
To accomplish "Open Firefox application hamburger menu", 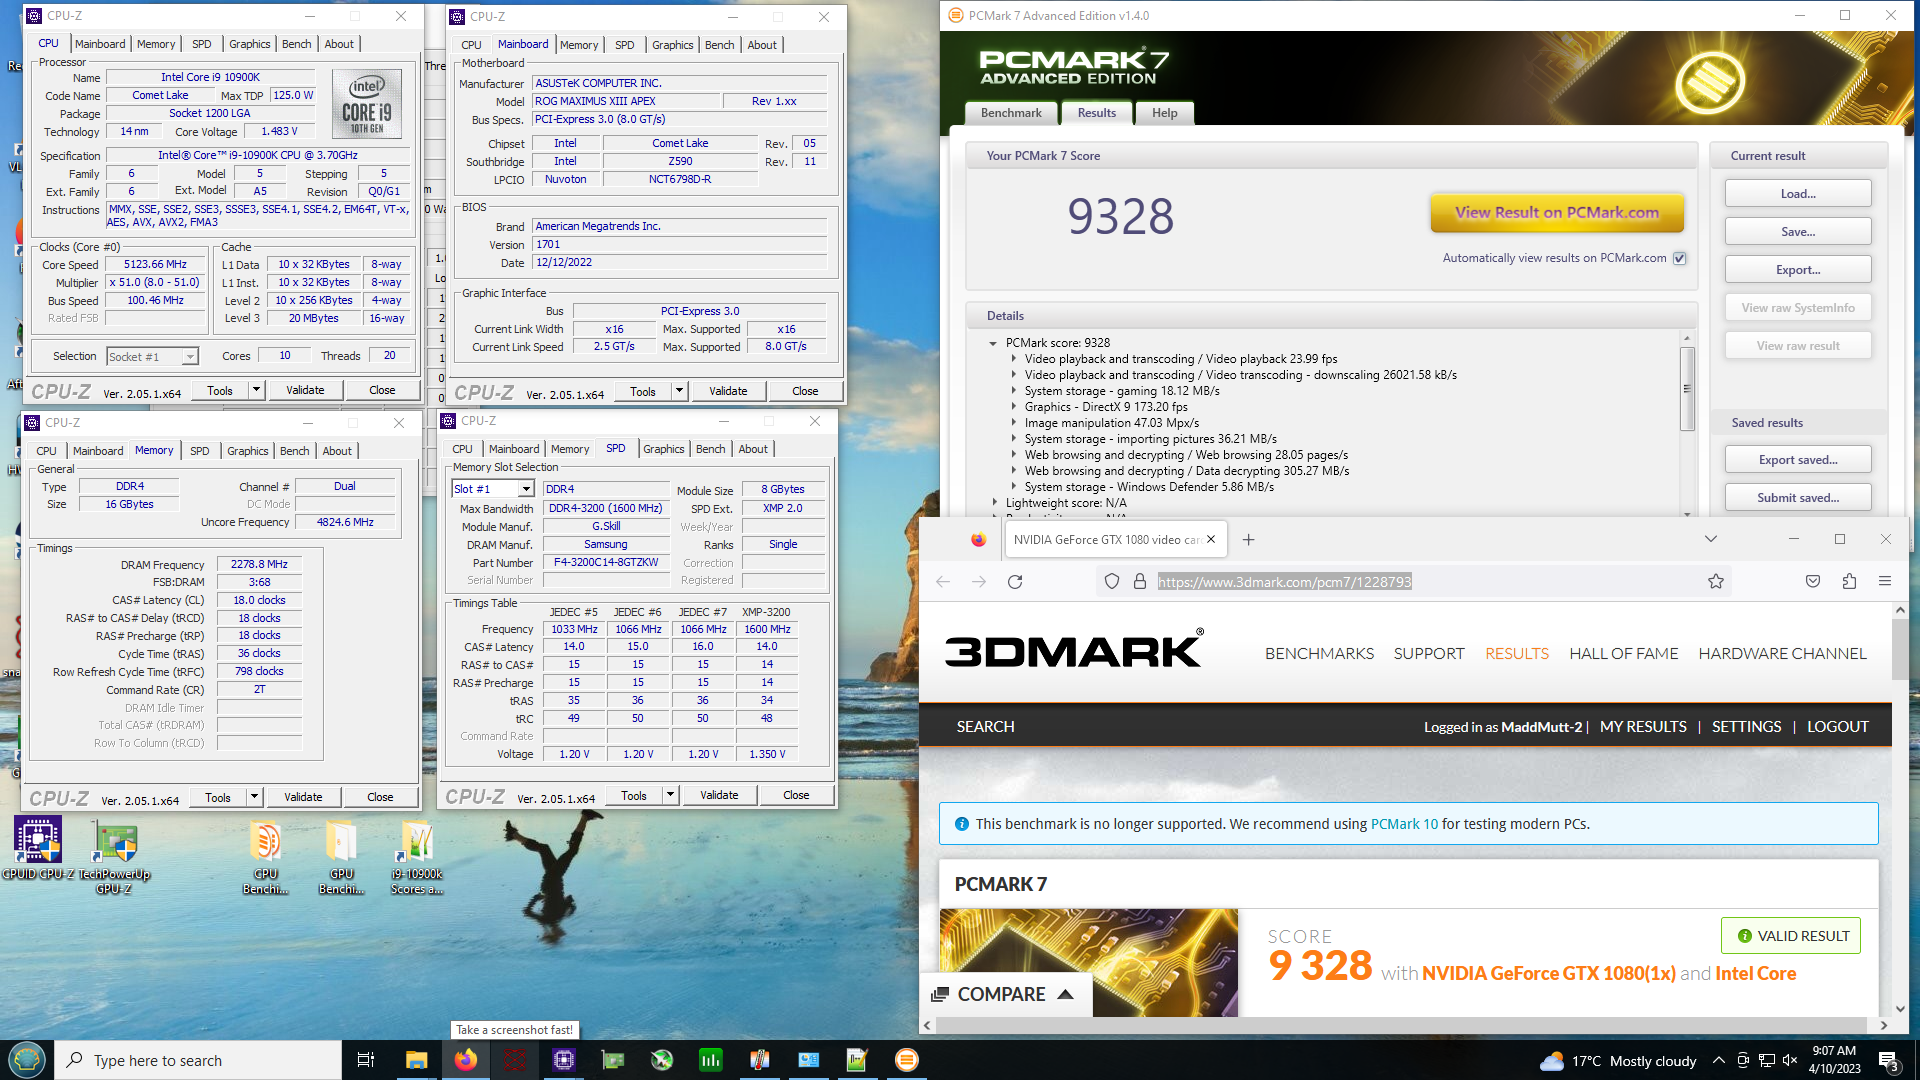I will tap(1885, 582).
